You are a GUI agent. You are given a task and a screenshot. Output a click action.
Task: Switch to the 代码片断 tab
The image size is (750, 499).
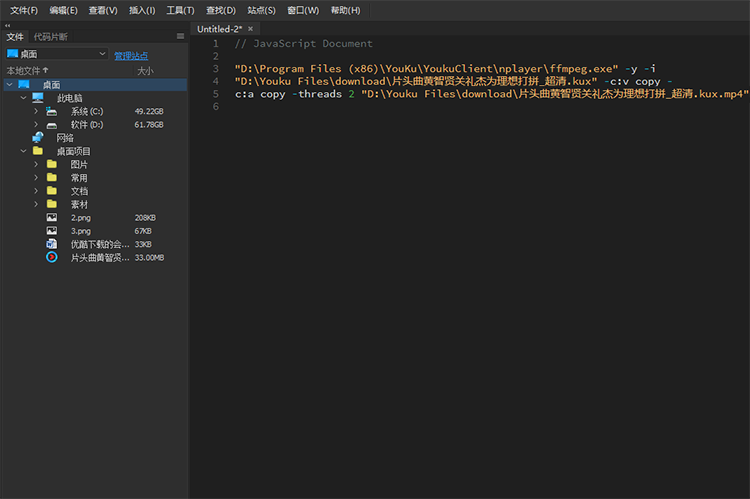pos(51,37)
